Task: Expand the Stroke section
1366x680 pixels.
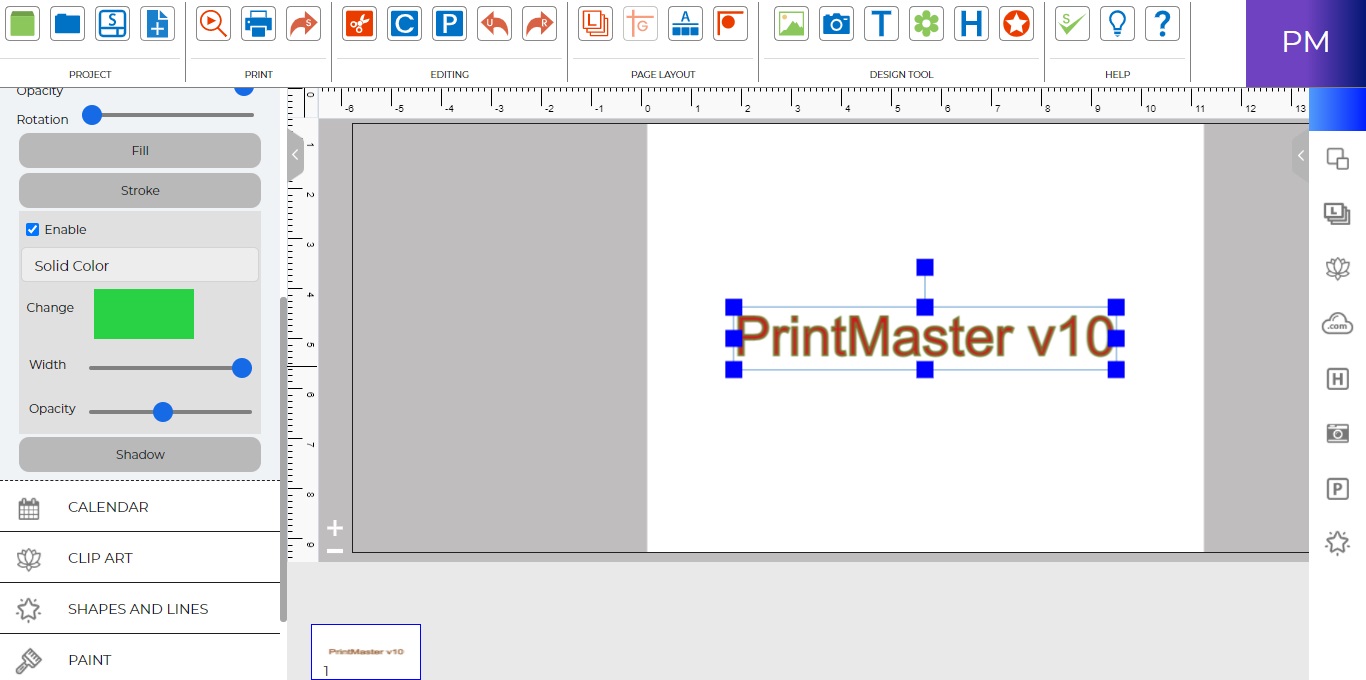Action: point(140,190)
